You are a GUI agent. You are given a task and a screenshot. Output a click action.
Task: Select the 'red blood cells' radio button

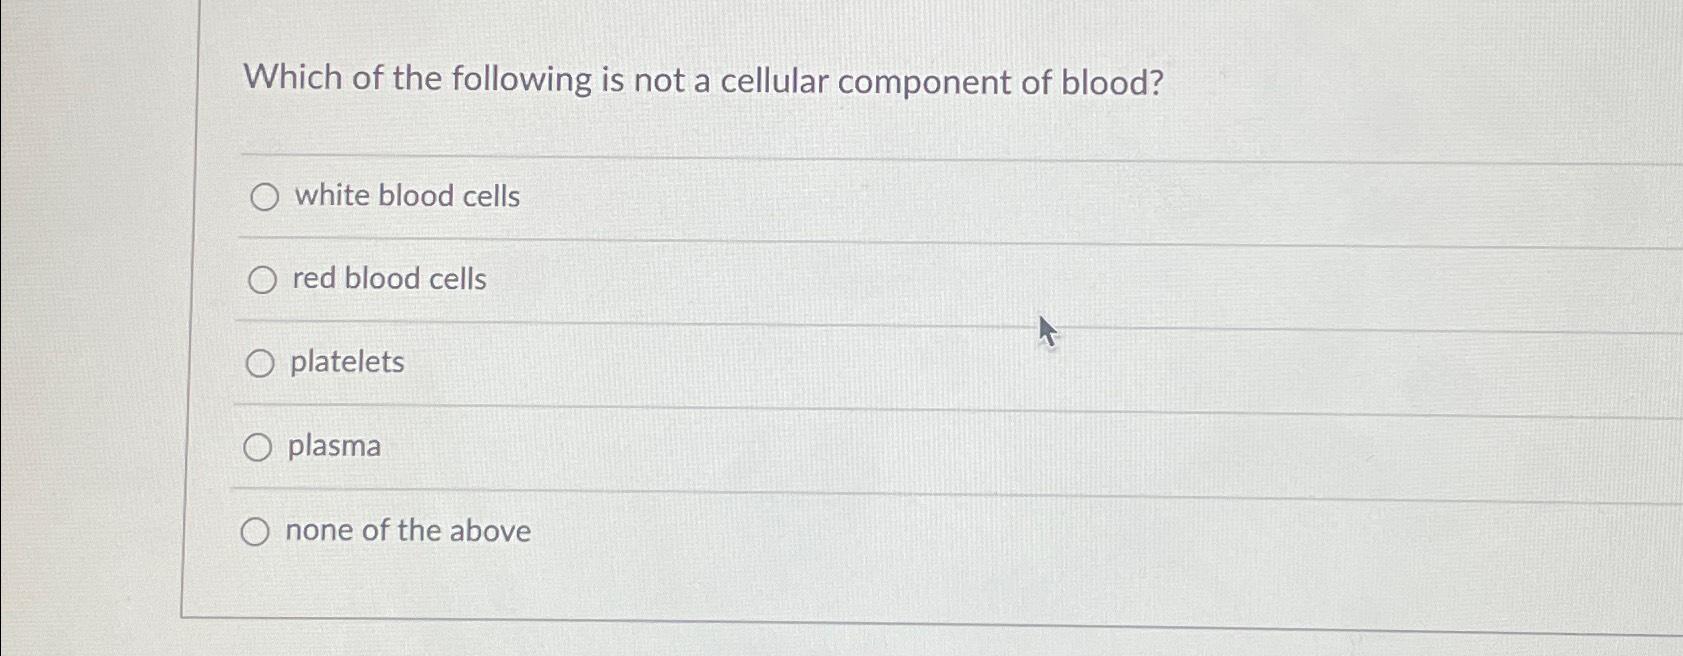coord(263,280)
